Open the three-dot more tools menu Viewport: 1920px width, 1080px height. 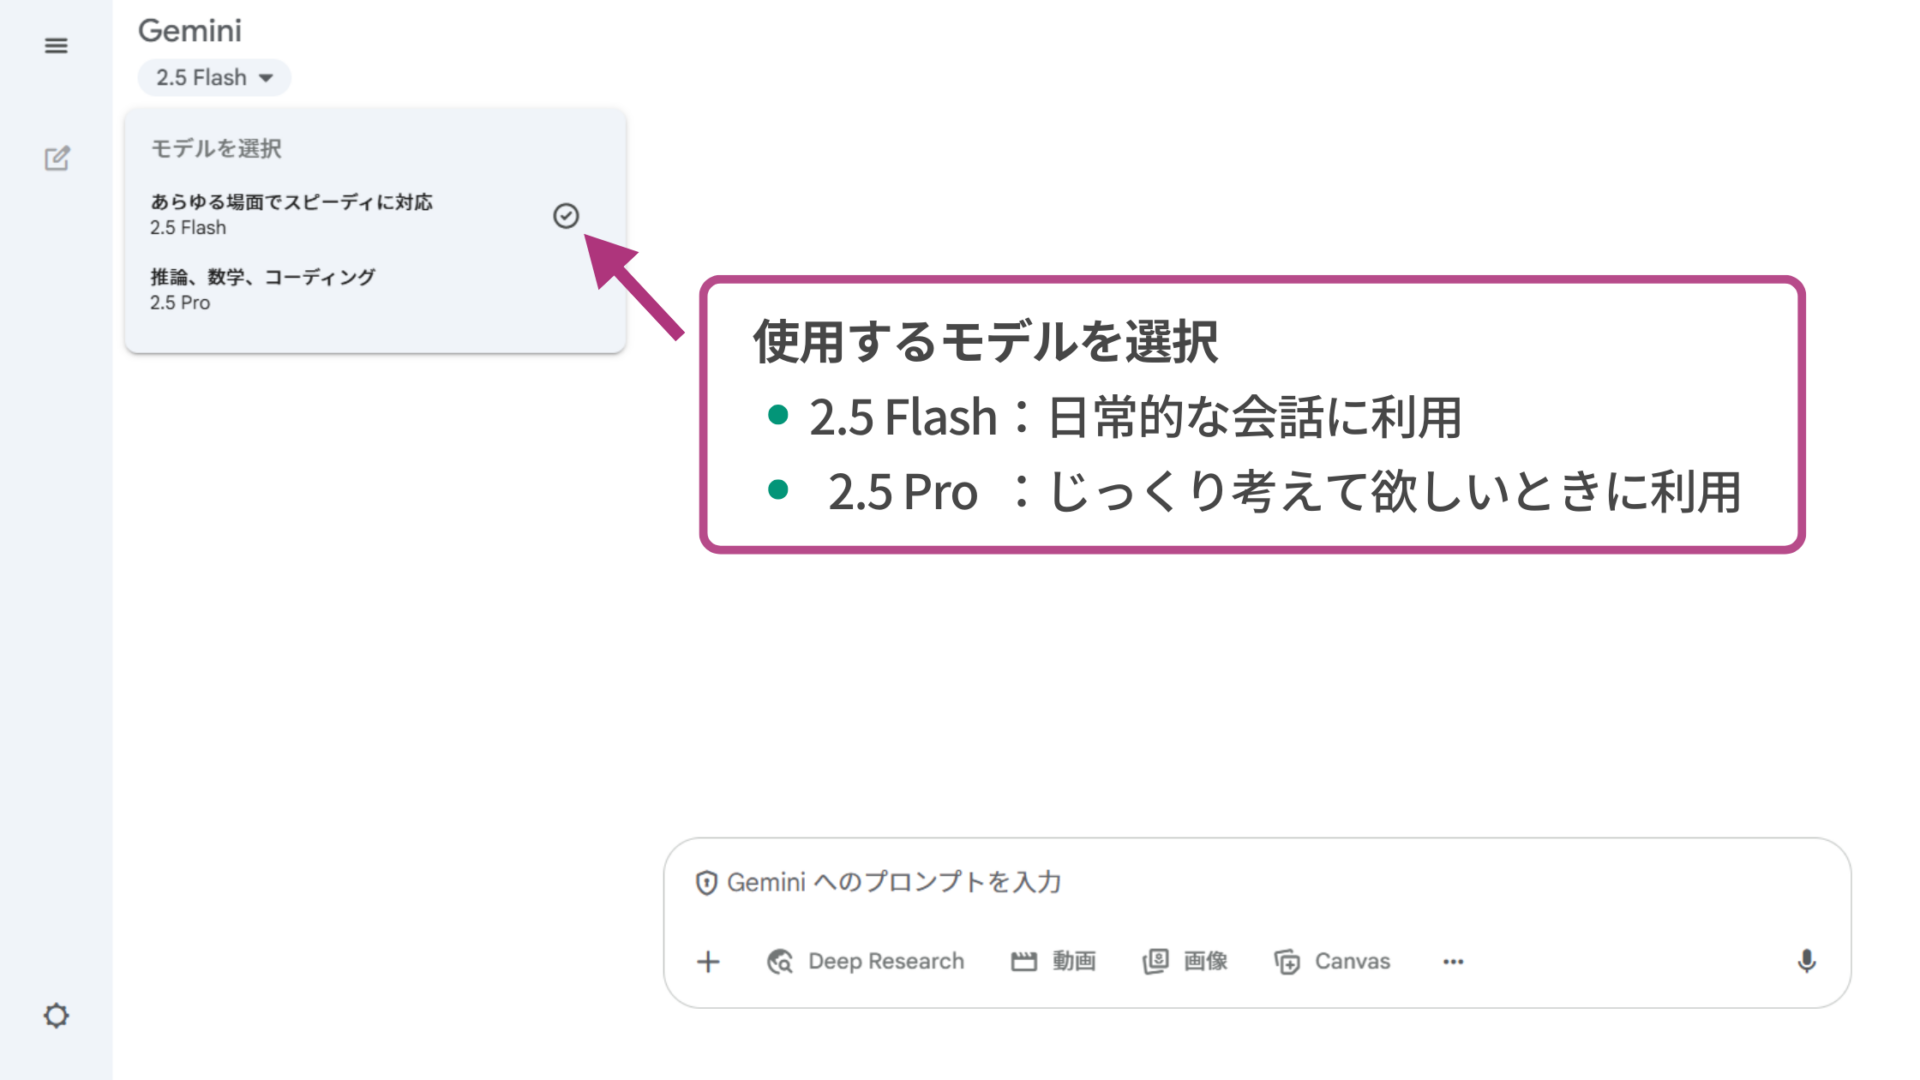click(1453, 962)
